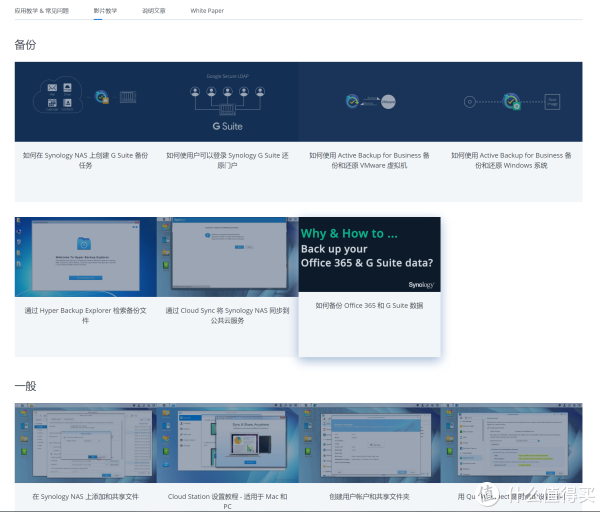This screenshot has height=512, width=600.
Task: Click the 'G Suite' label in the LDAP thumbnail
Action: tap(228, 126)
